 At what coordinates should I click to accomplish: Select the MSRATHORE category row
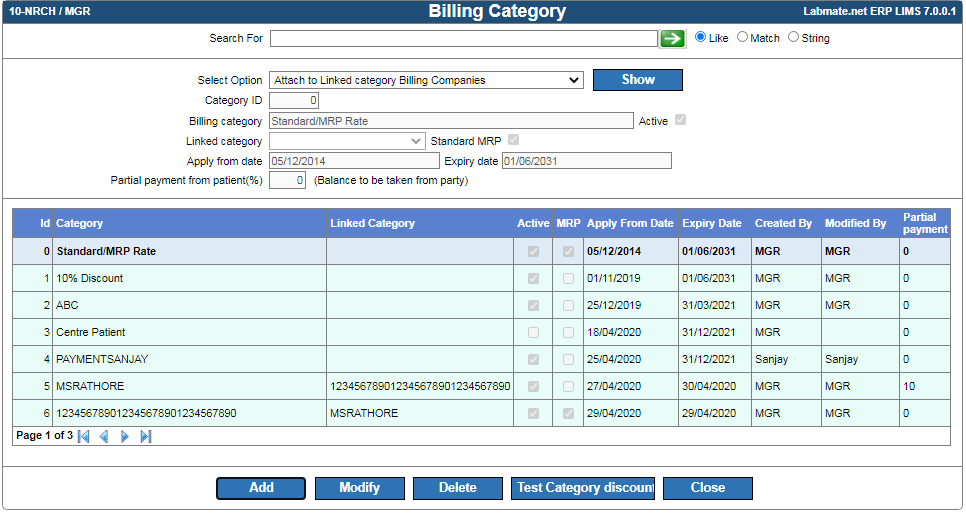click(481, 387)
